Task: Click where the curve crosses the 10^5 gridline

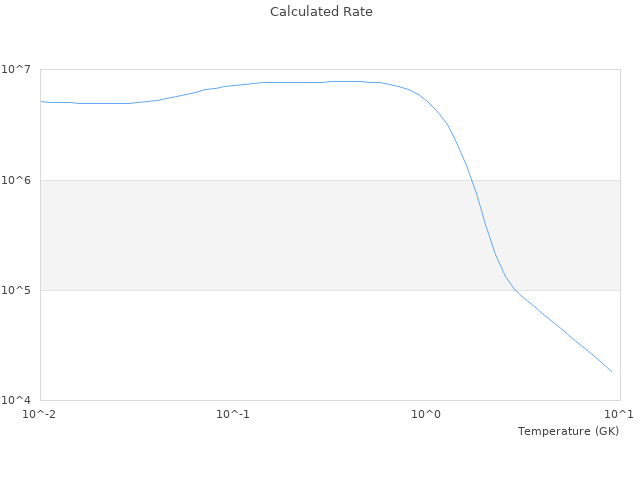Action: (x=513, y=290)
